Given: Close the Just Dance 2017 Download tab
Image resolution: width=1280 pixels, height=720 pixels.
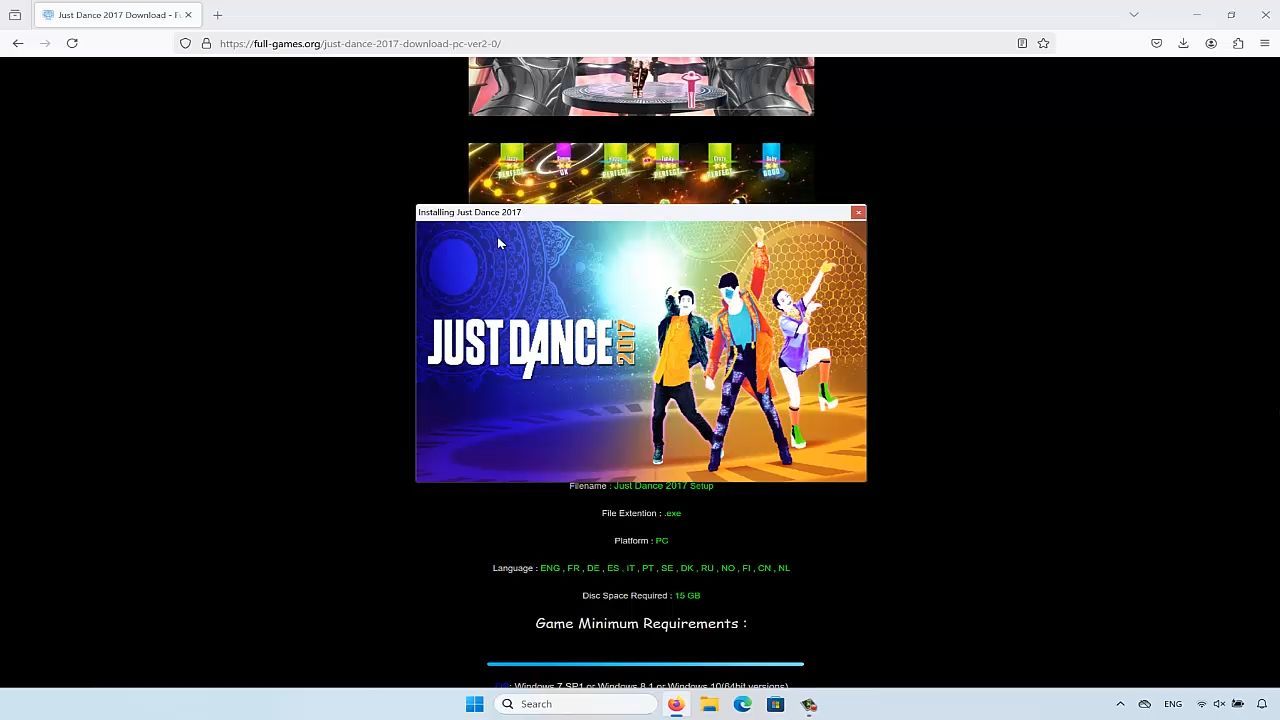Looking at the screenshot, I should click(188, 15).
